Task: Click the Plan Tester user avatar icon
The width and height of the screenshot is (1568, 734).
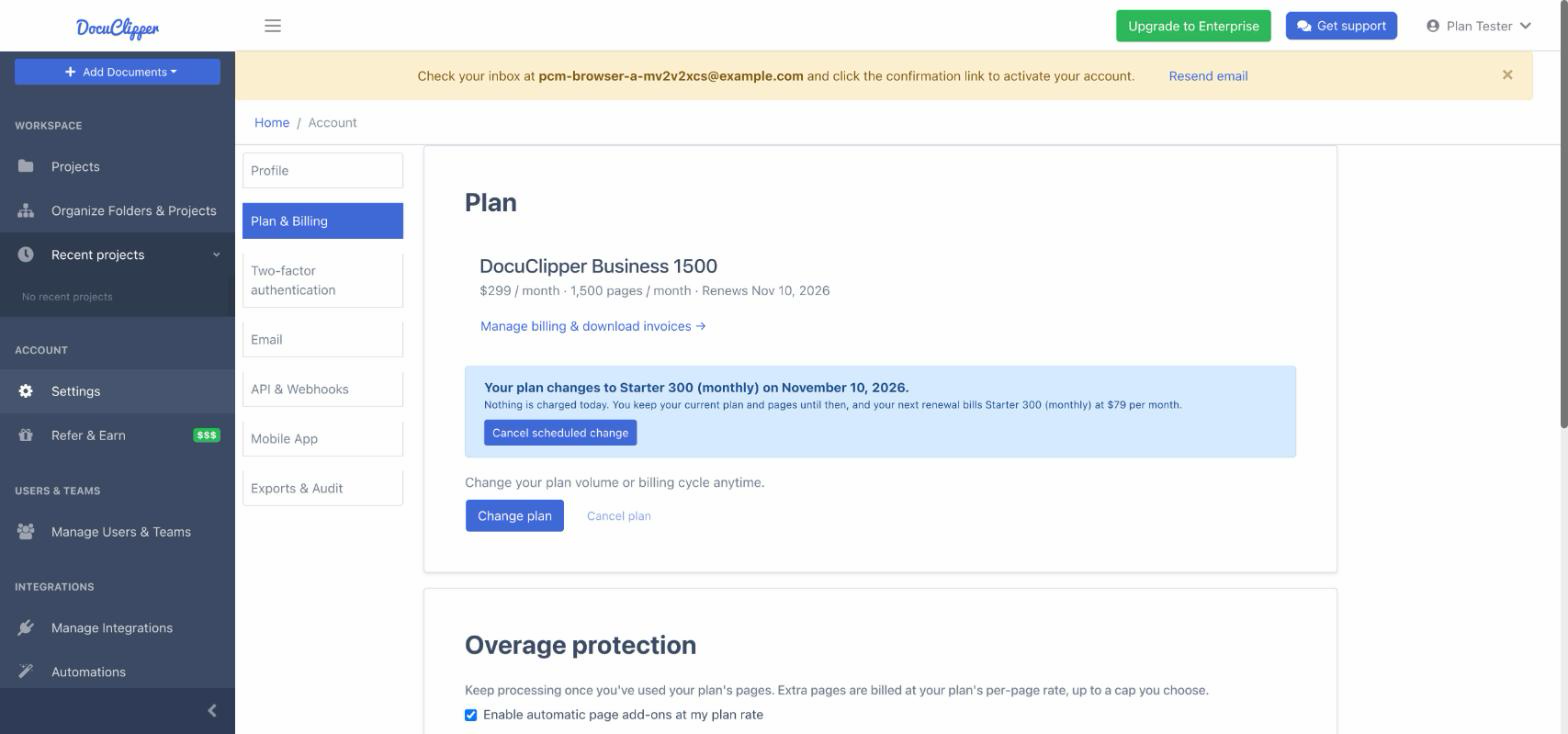Action: pyautogui.click(x=1432, y=26)
